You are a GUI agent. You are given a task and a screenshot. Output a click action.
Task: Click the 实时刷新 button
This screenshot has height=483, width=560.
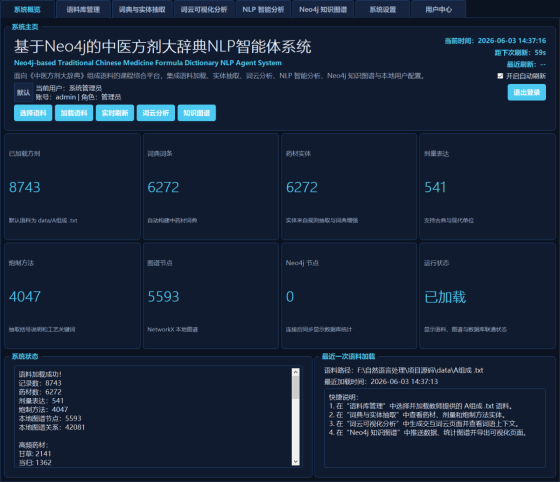click(115, 113)
